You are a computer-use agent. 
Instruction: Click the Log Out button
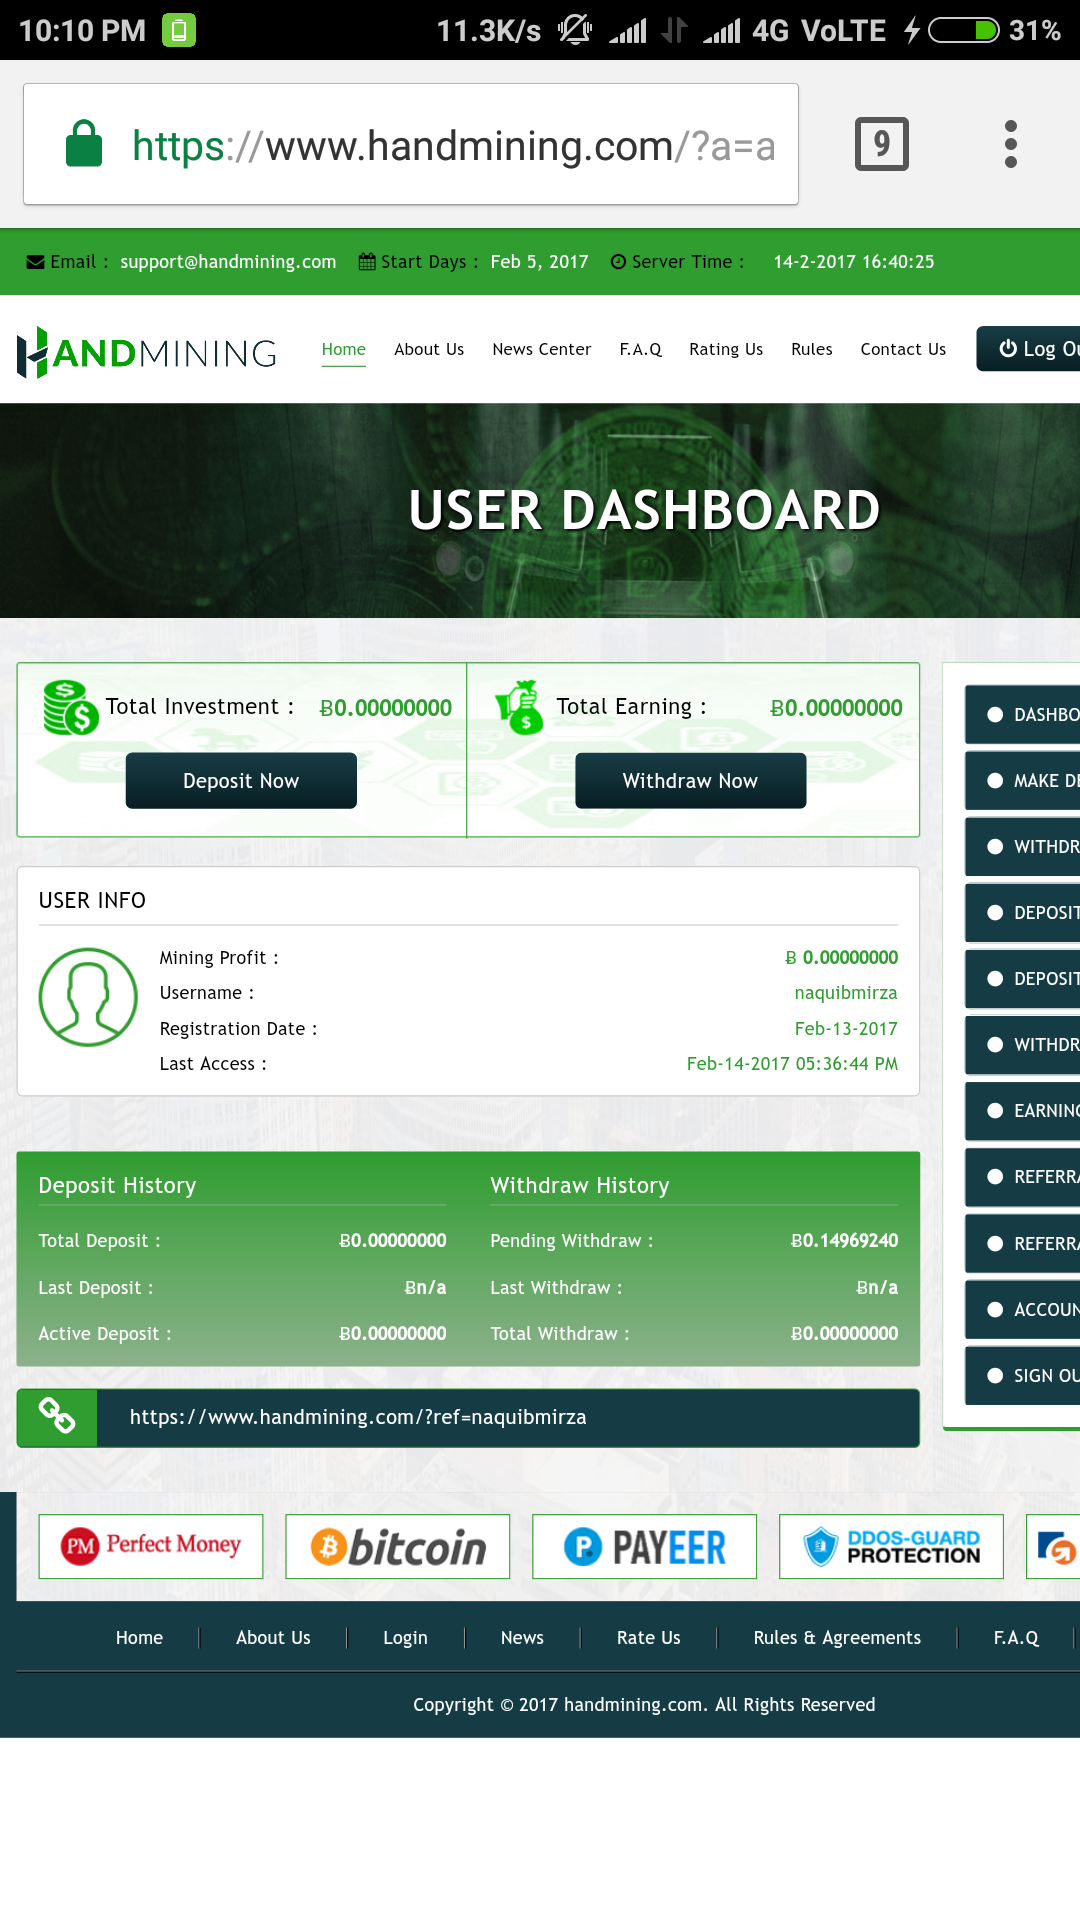point(1030,349)
